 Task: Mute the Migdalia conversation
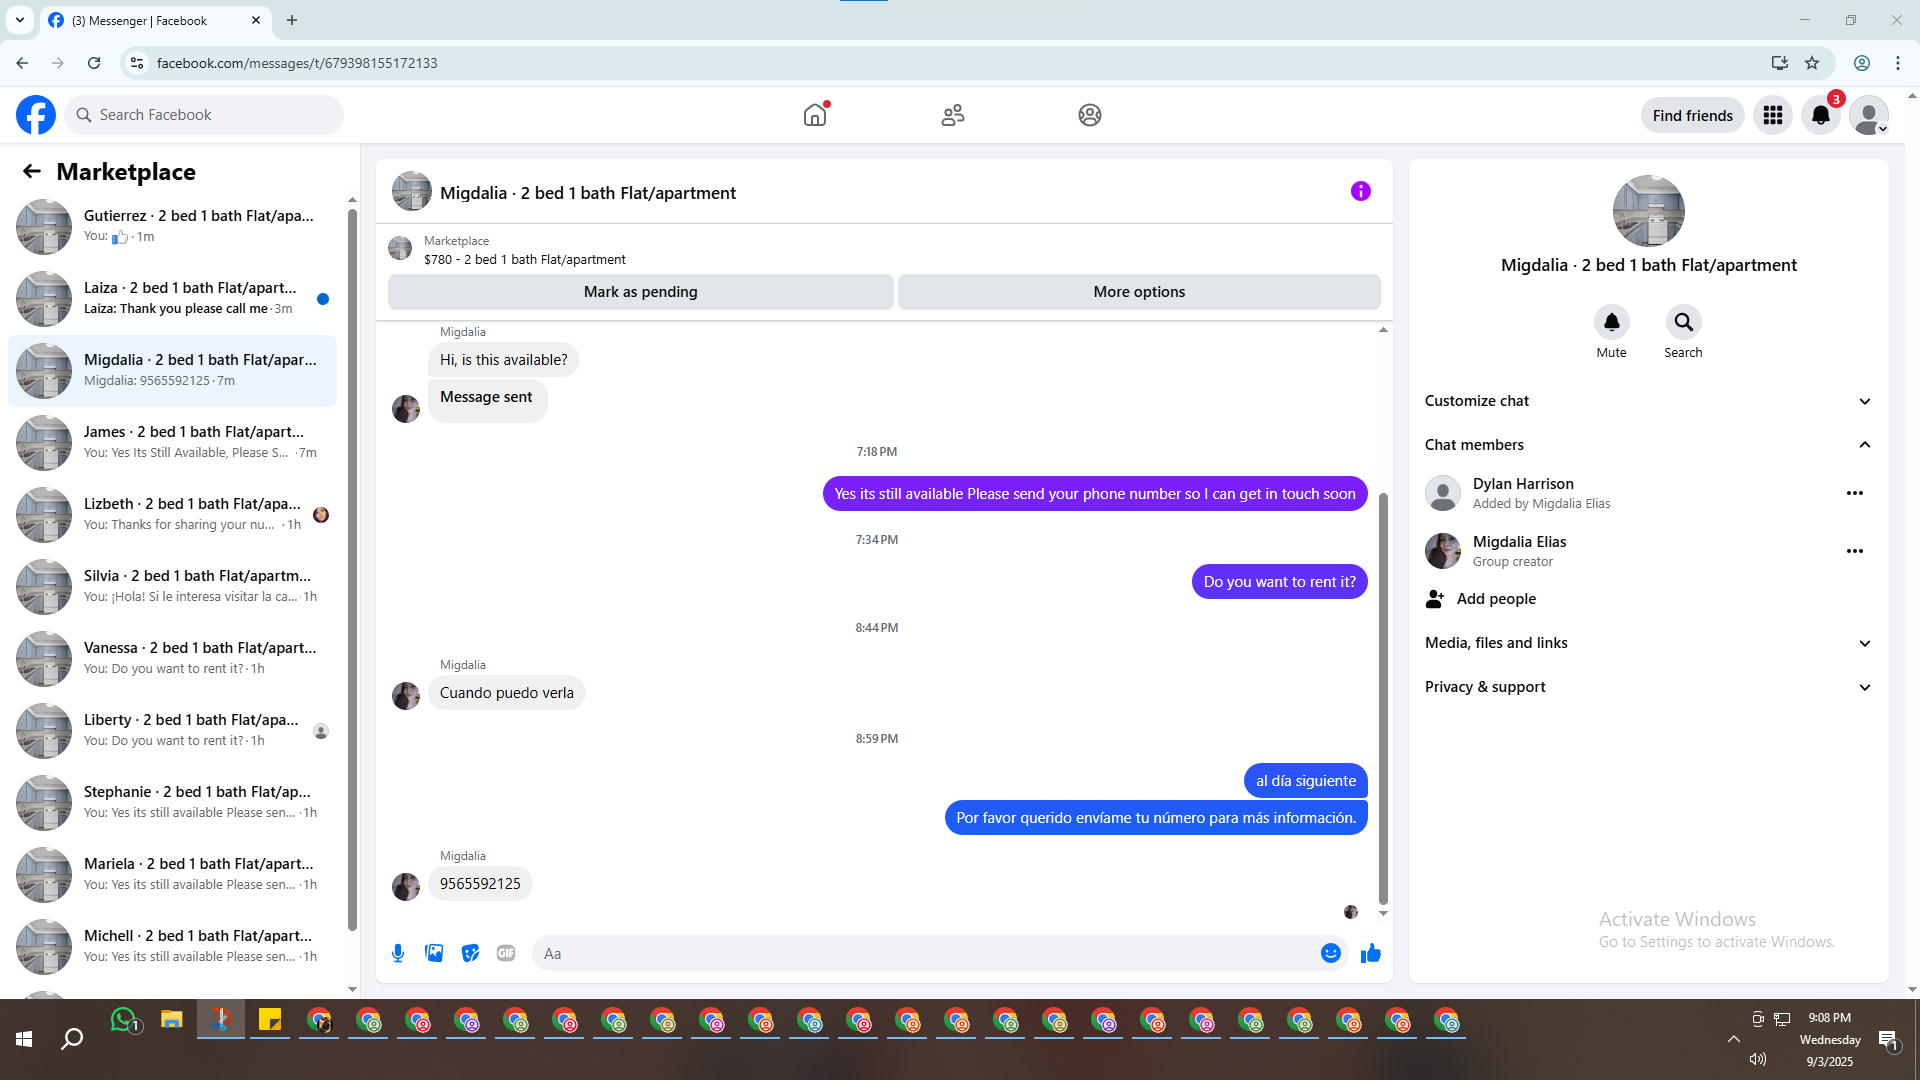click(x=1612, y=322)
